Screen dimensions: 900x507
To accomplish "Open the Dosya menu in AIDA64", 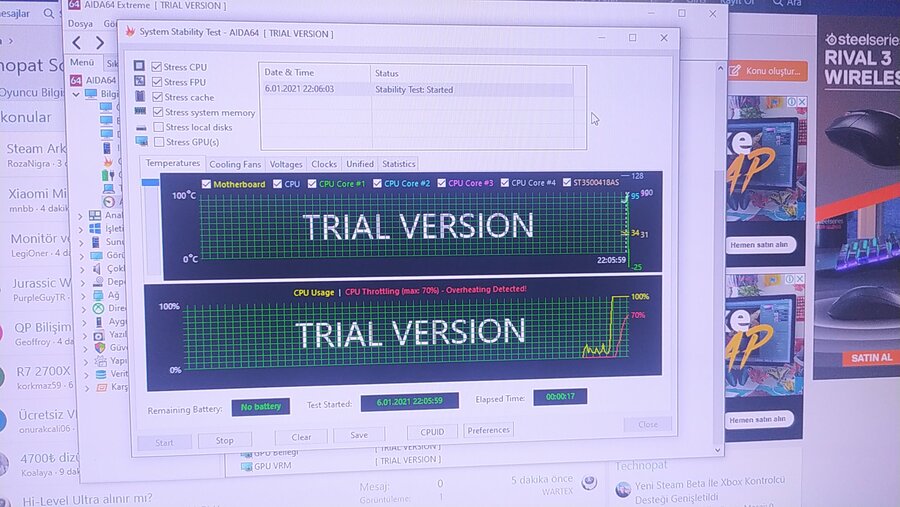I will click(80, 24).
